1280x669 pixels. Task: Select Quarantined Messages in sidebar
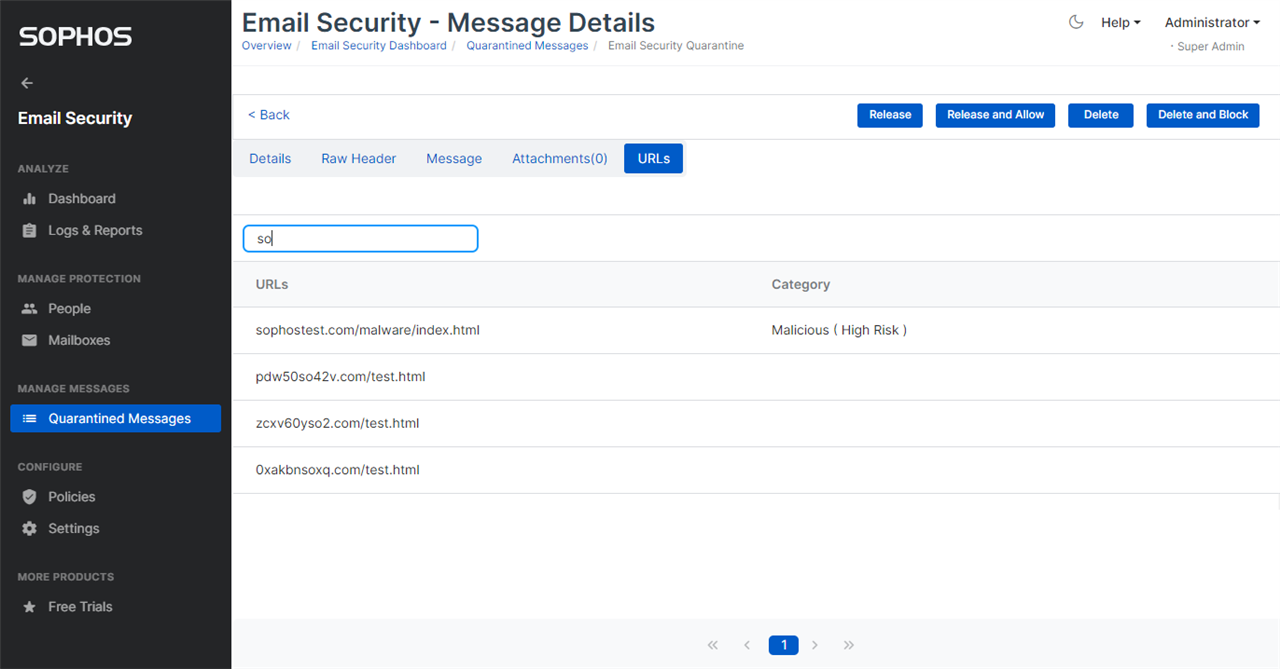pos(116,418)
